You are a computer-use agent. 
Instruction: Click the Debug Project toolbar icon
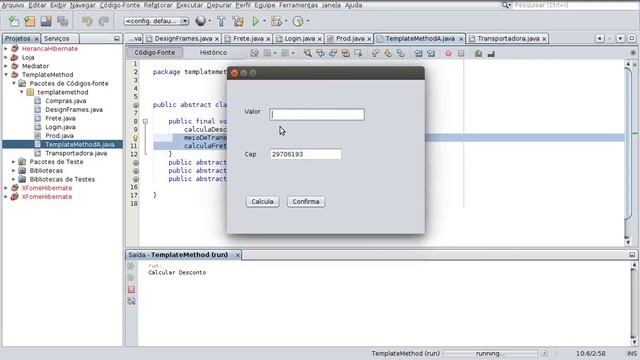[x=276, y=21]
